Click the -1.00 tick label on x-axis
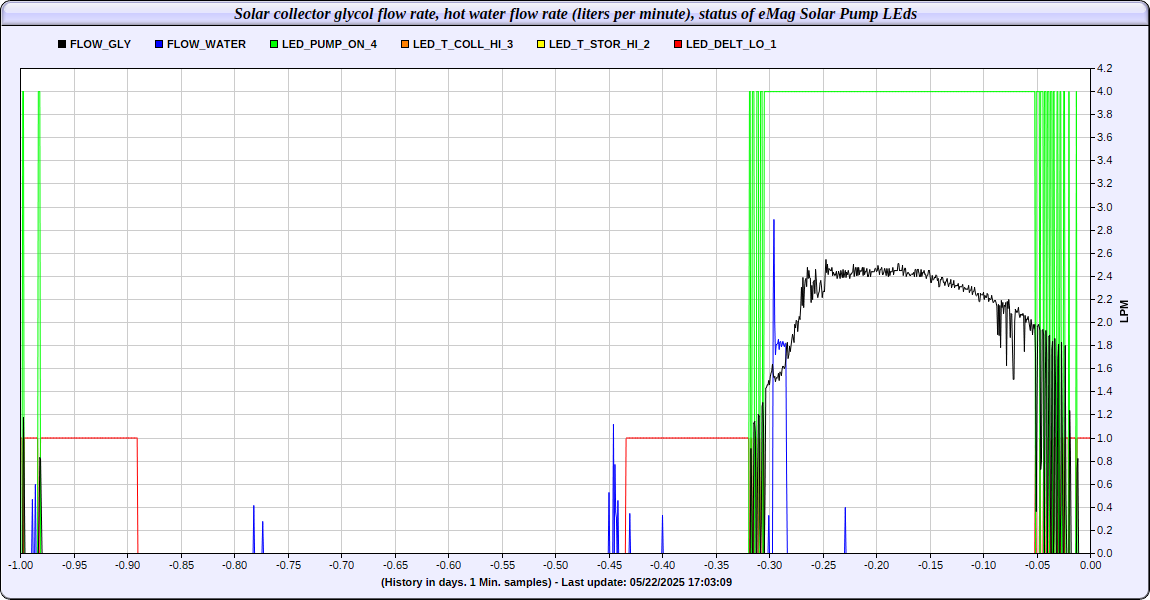Image resolution: width=1150 pixels, height=600 pixels. click(x=21, y=565)
